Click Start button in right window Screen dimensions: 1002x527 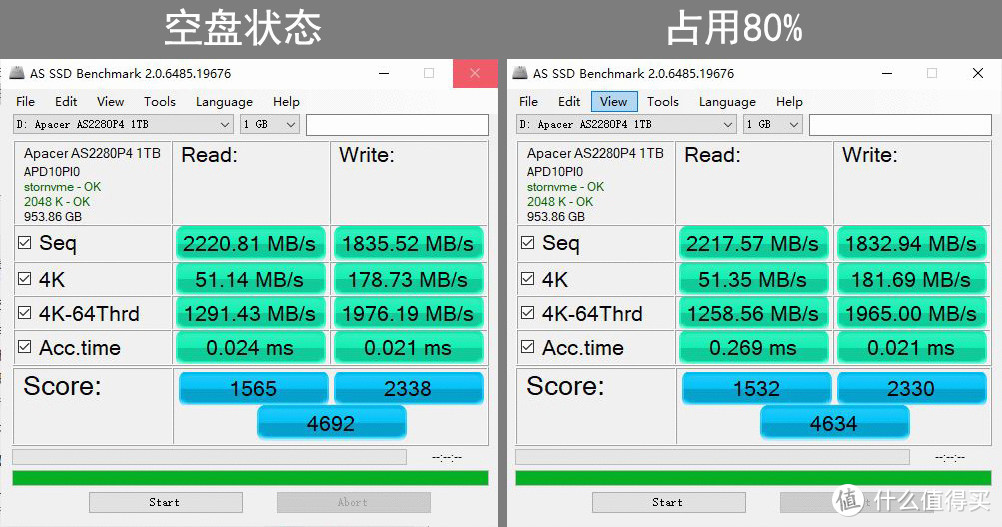click(x=668, y=502)
